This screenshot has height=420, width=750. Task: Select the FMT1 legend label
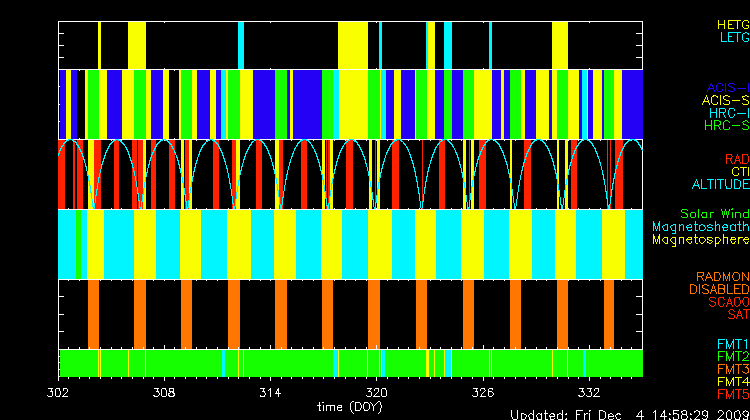(732, 343)
